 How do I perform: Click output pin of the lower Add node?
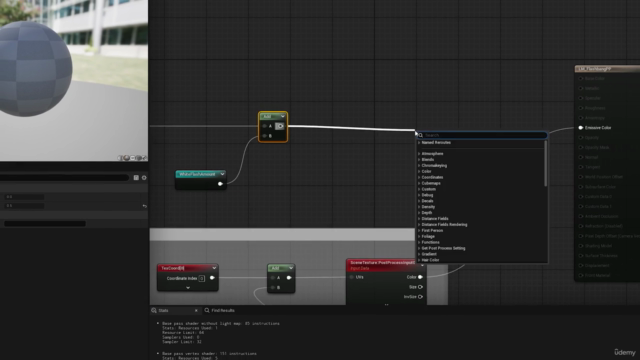pos(289,278)
